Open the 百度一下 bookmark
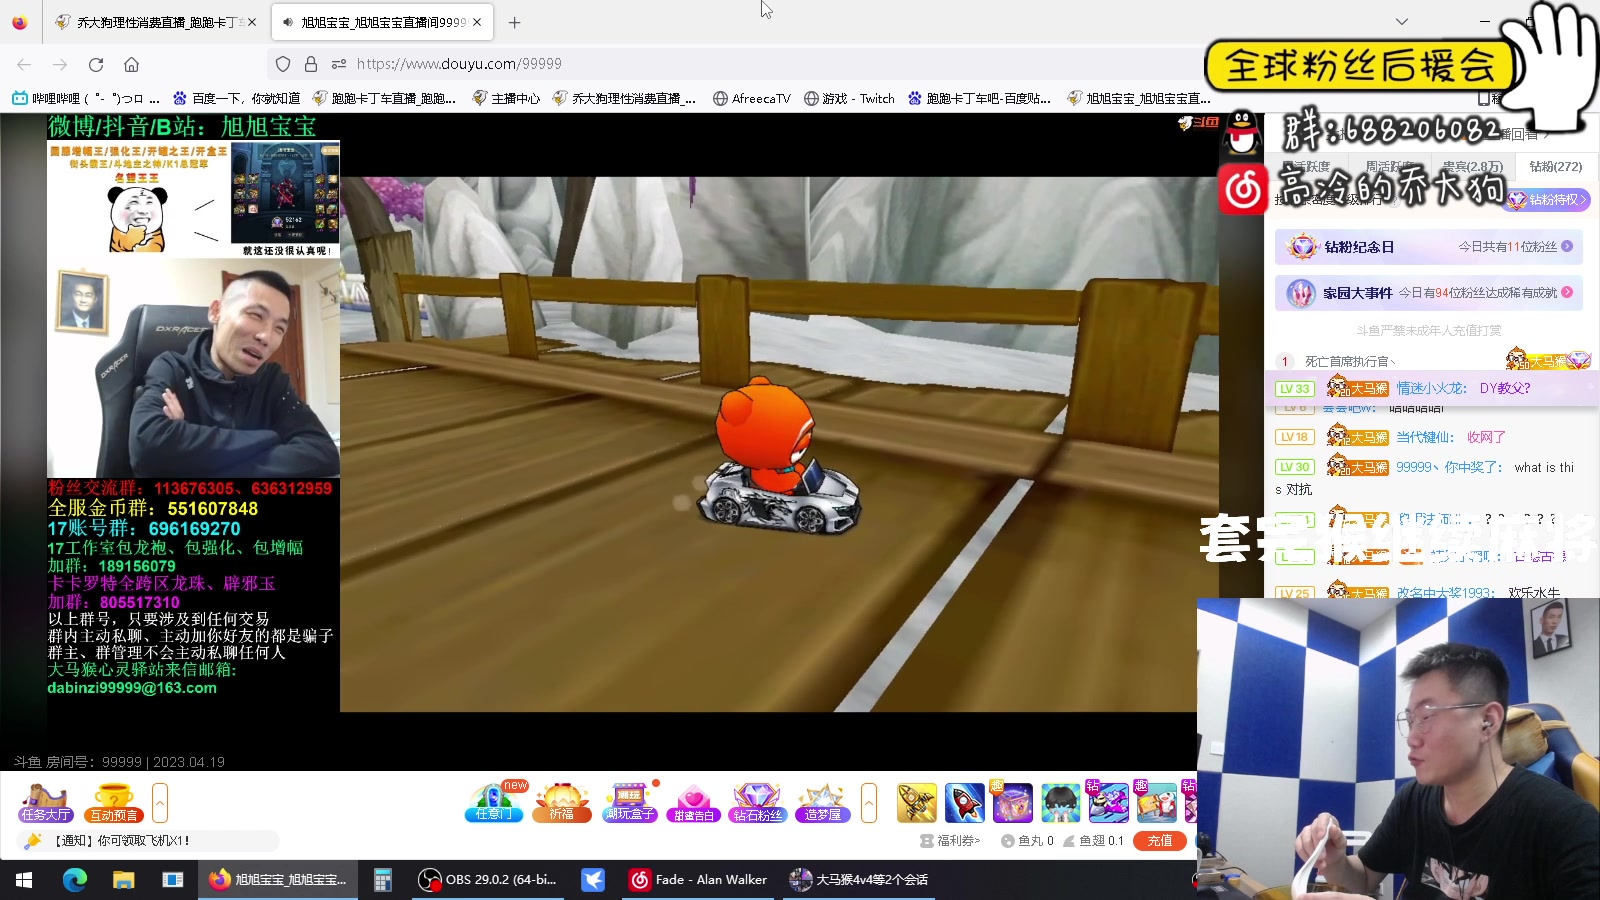The width and height of the screenshot is (1600, 900). pos(237,98)
